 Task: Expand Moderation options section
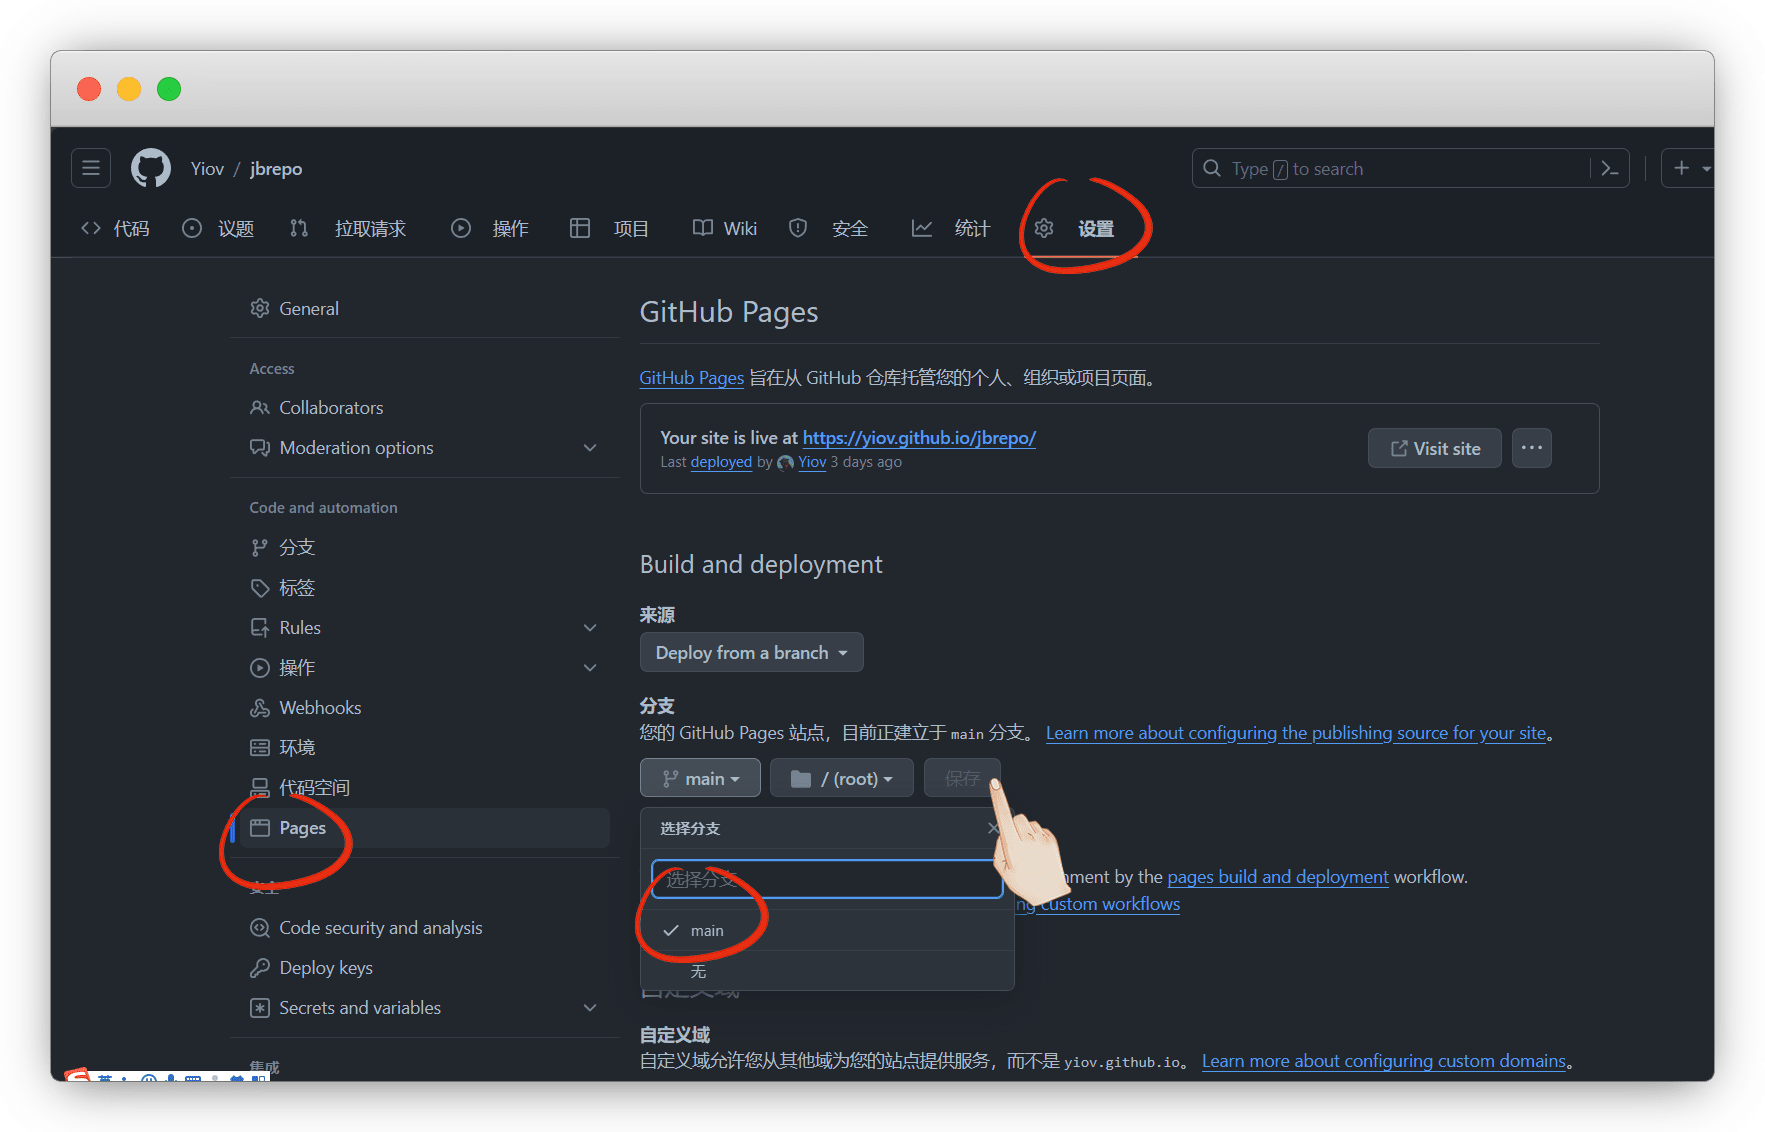(x=590, y=448)
